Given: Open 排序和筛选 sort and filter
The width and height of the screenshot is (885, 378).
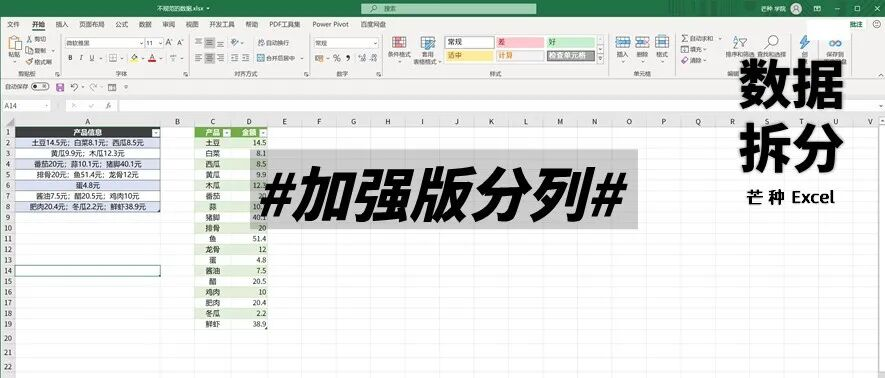Looking at the screenshot, I should click(739, 46).
